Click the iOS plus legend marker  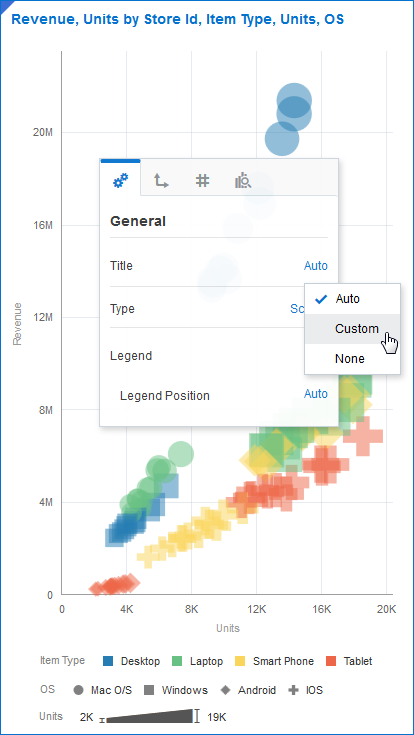tap(294, 690)
